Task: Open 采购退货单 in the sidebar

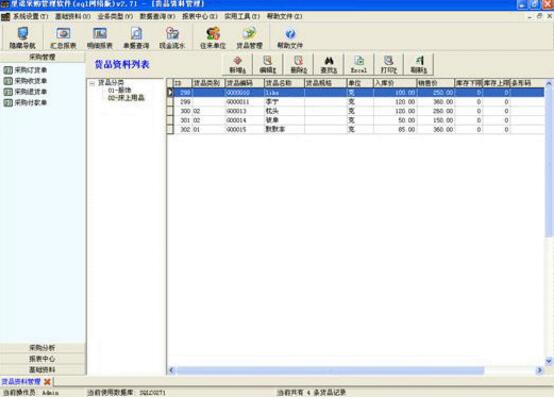Action: click(x=25, y=92)
